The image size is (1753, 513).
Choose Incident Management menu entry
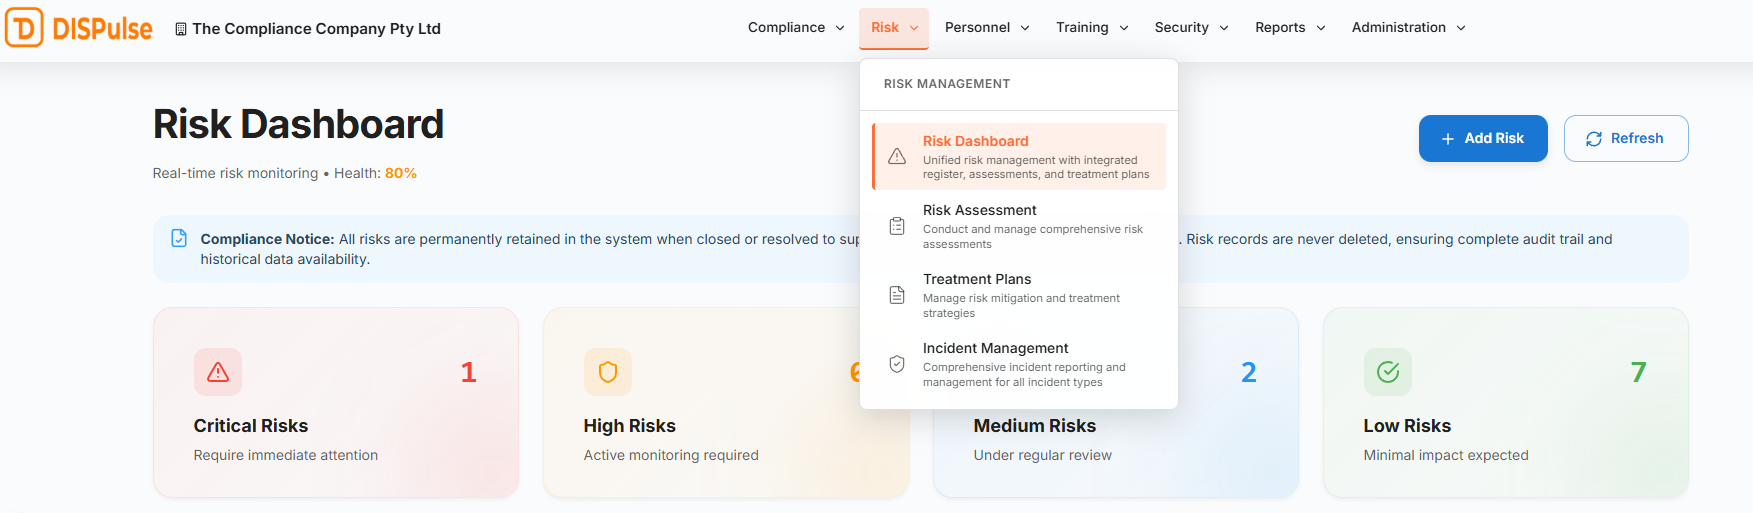[x=1019, y=364]
